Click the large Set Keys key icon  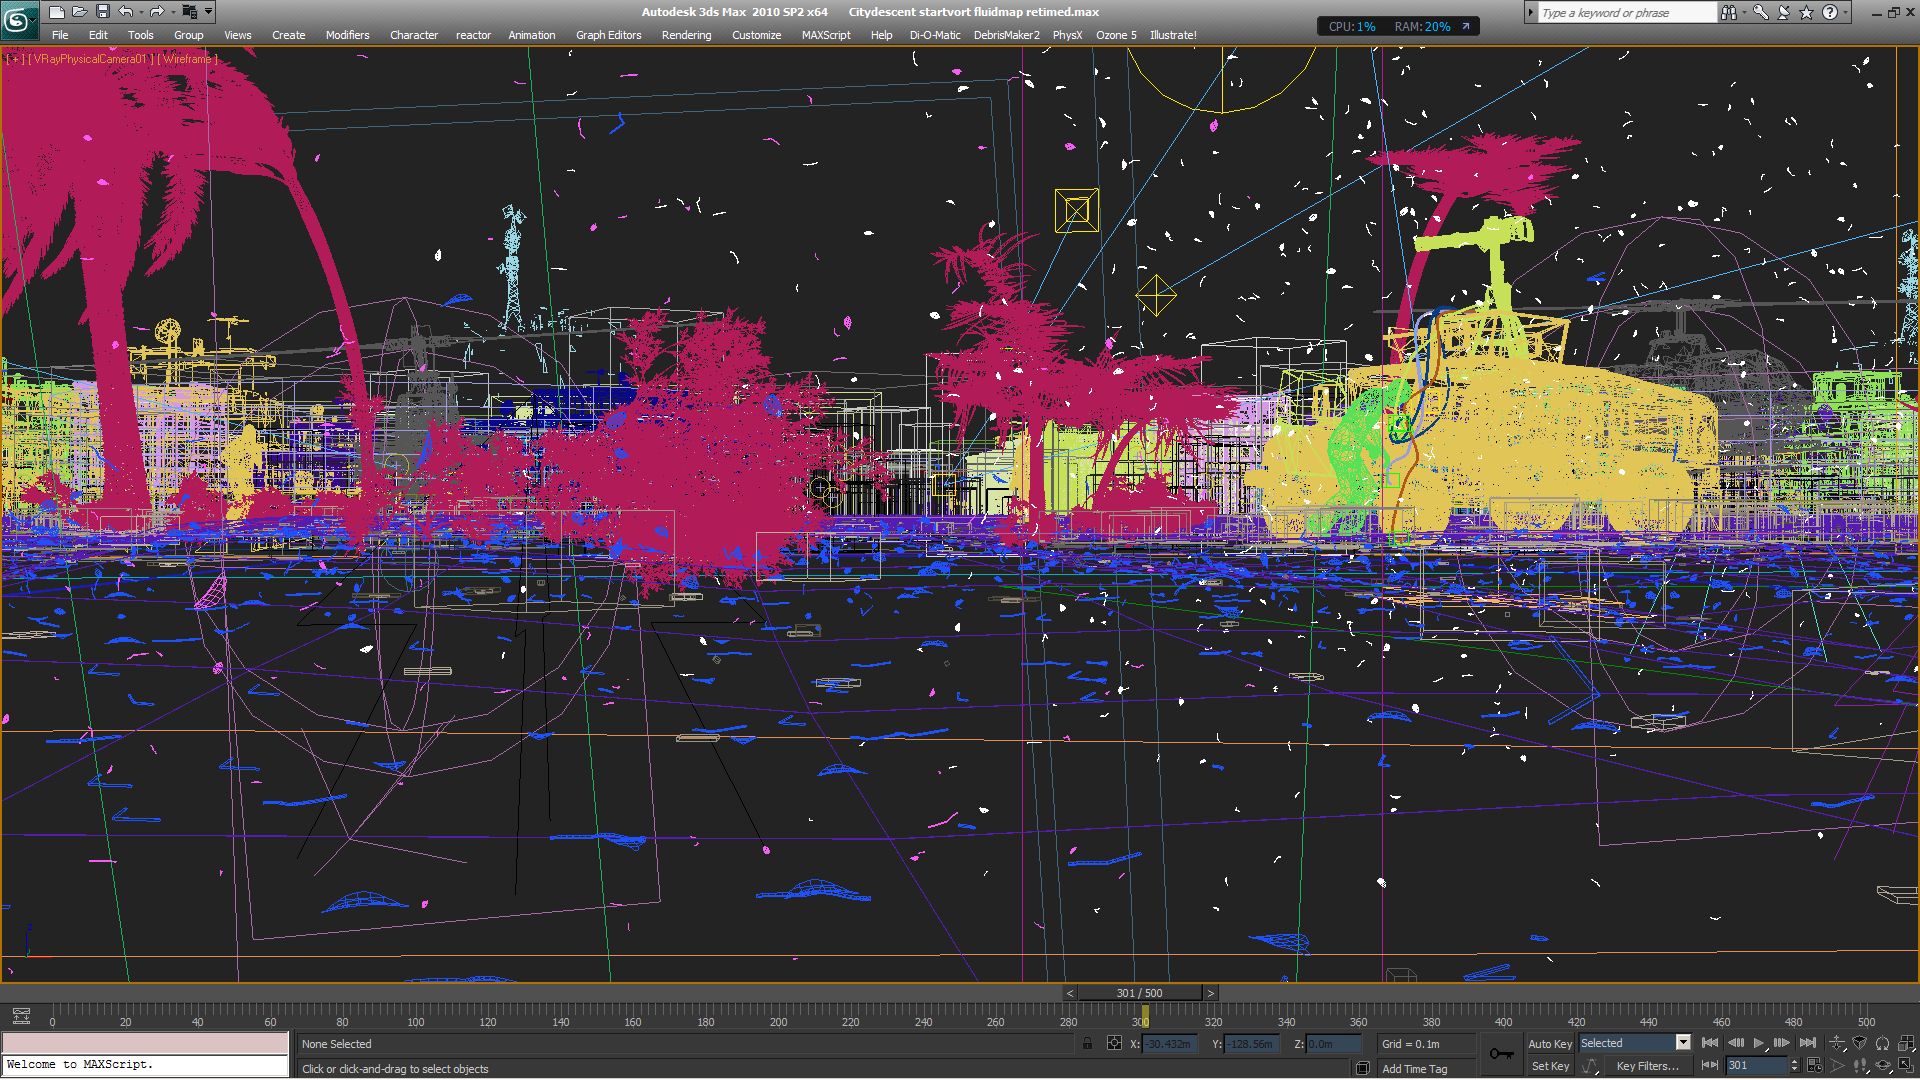(1501, 1054)
